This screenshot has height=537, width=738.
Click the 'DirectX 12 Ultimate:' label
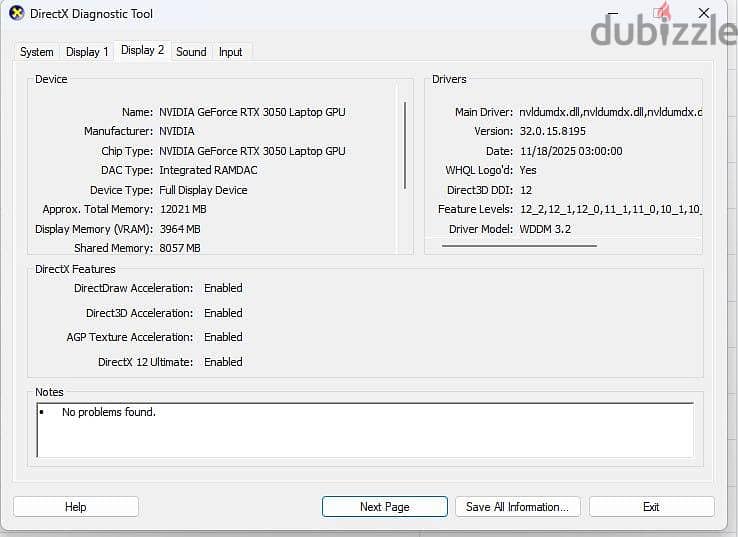click(x=145, y=362)
